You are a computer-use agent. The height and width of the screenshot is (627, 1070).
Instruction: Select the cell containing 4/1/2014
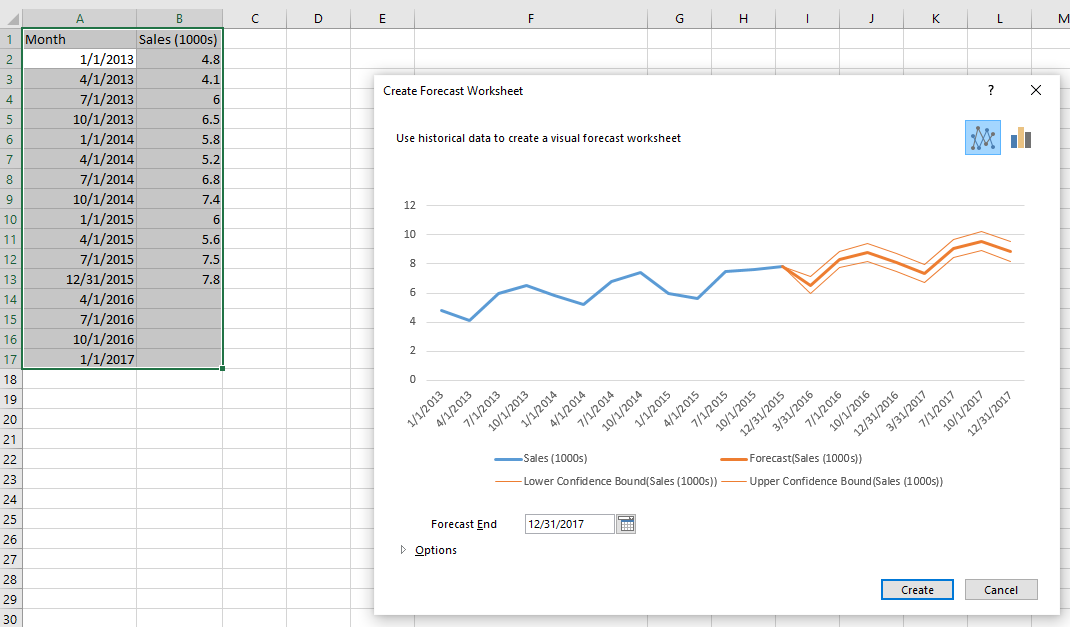coord(80,159)
